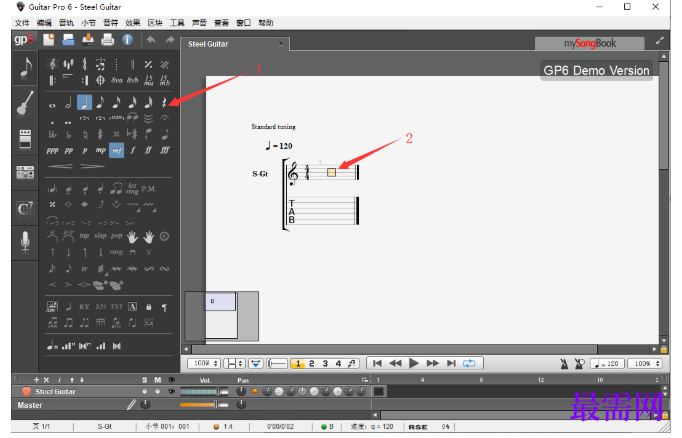This screenshot has width=682, height=438.
Task: Select the whole note duration
Action: pos(52,105)
